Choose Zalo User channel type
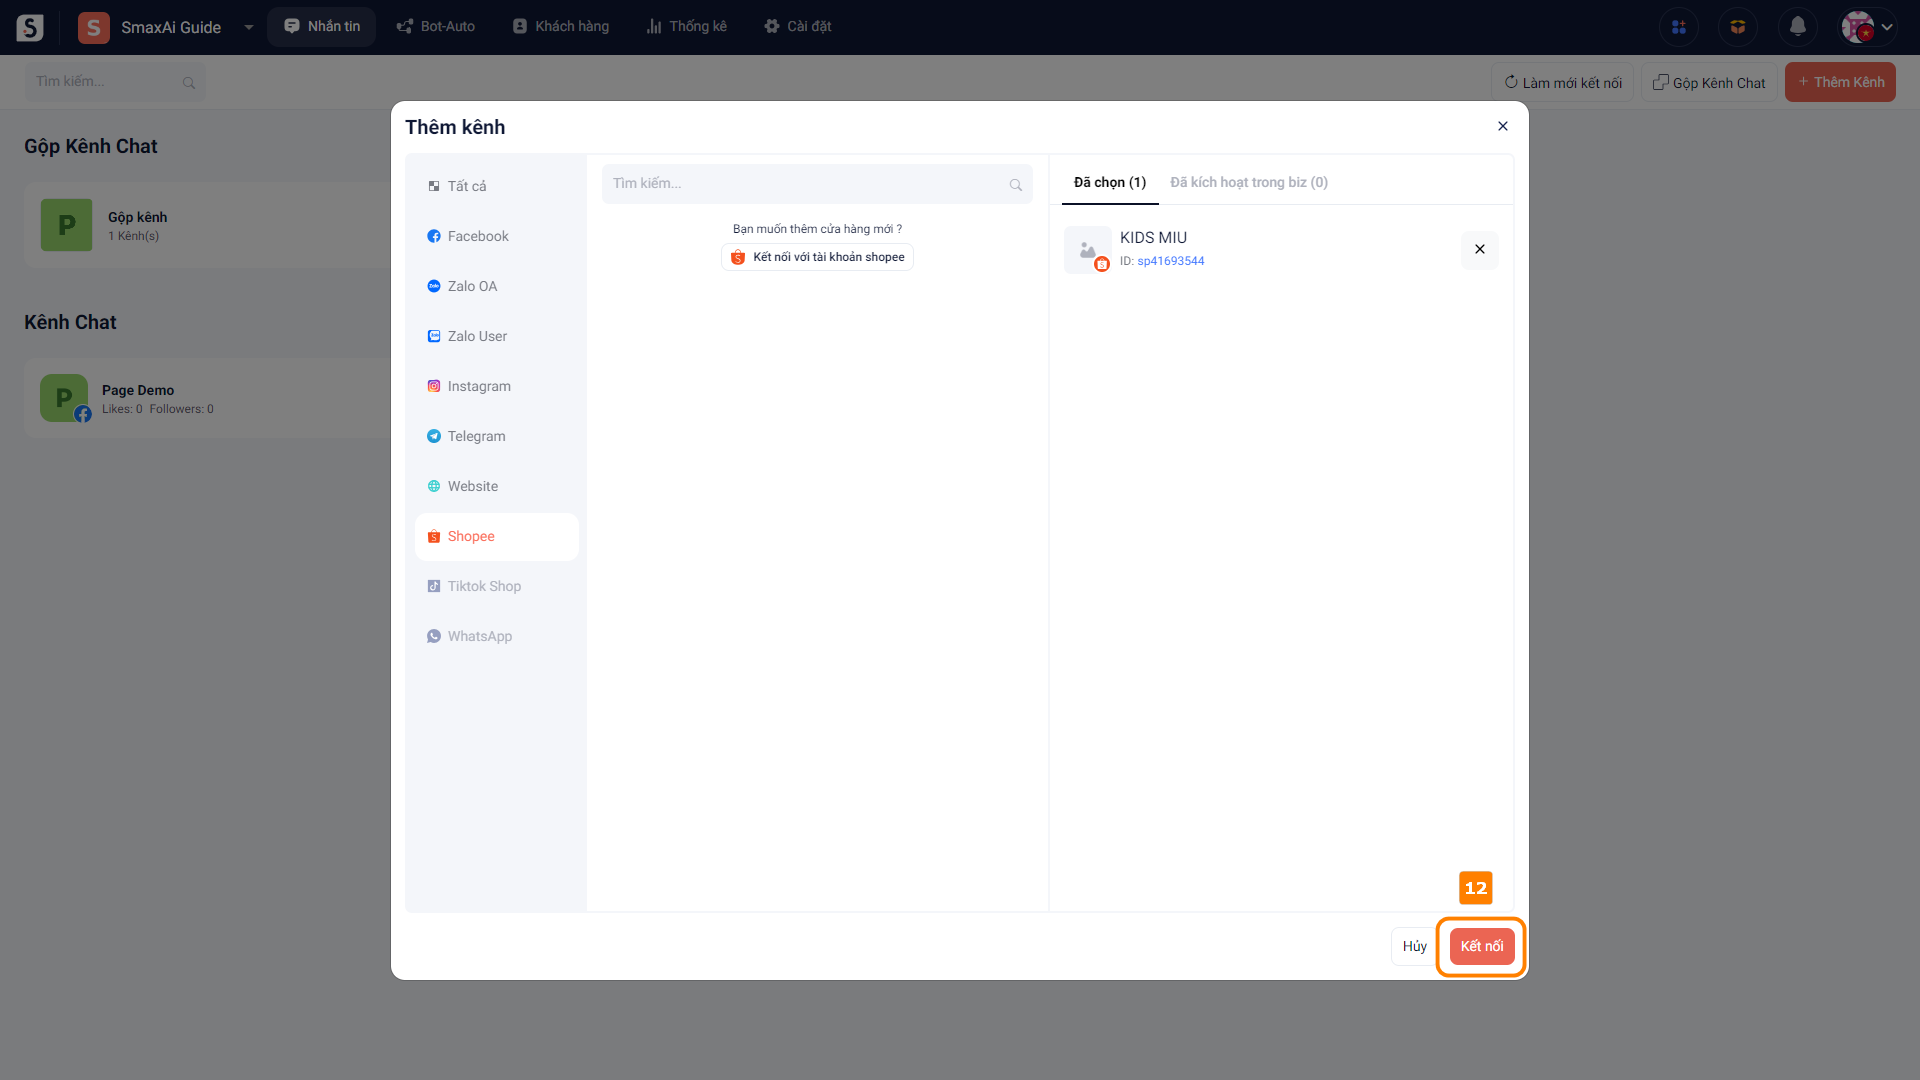 pyautogui.click(x=476, y=336)
